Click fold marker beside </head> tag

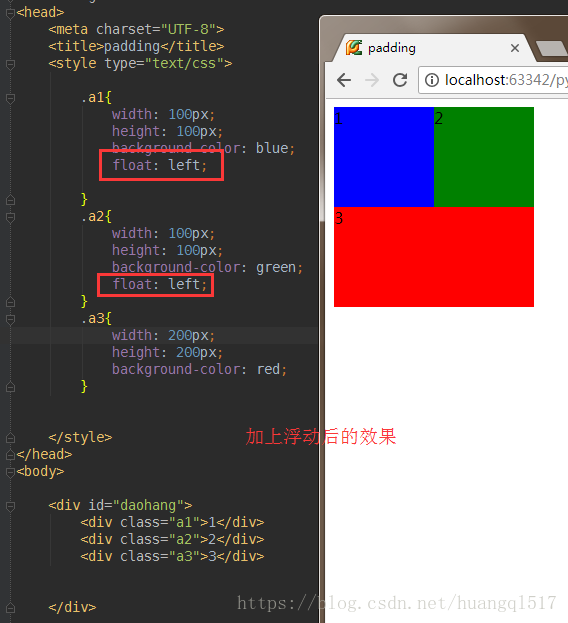[x=11, y=455]
